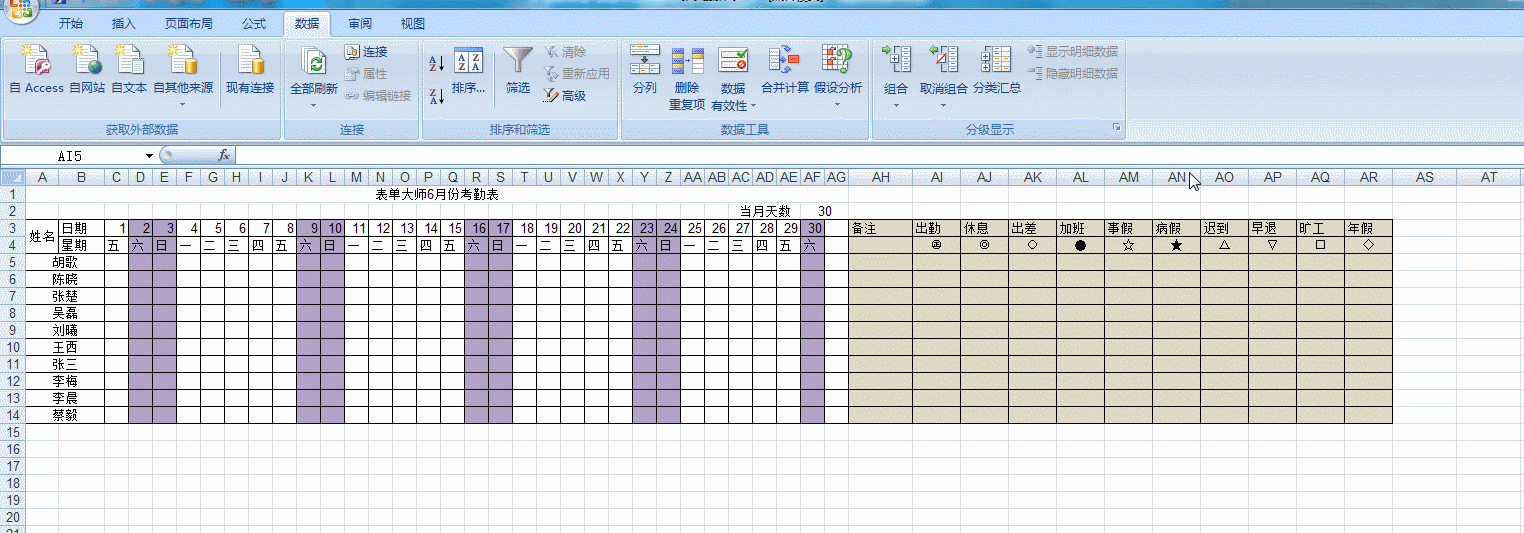The width and height of the screenshot is (1524, 533).
Task: Expand the 全部刷新 dropdown arrow
Action: coord(314,104)
